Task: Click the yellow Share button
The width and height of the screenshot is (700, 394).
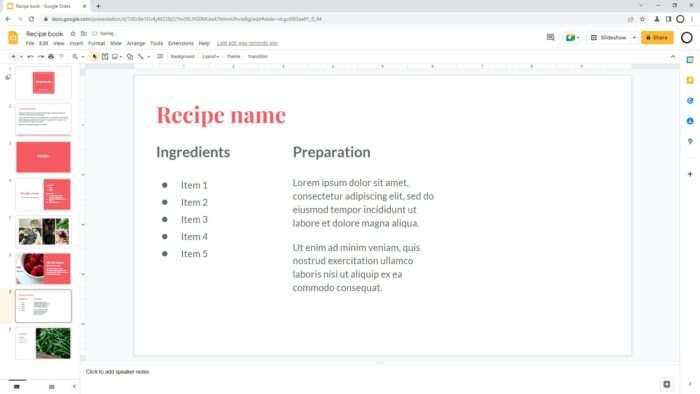Action: (x=657, y=38)
